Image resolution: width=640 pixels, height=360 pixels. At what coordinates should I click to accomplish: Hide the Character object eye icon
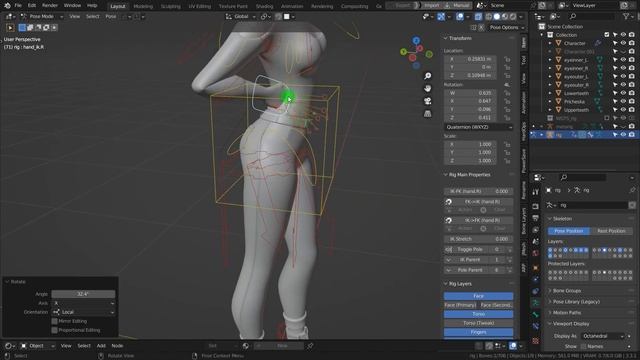point(623,43)
